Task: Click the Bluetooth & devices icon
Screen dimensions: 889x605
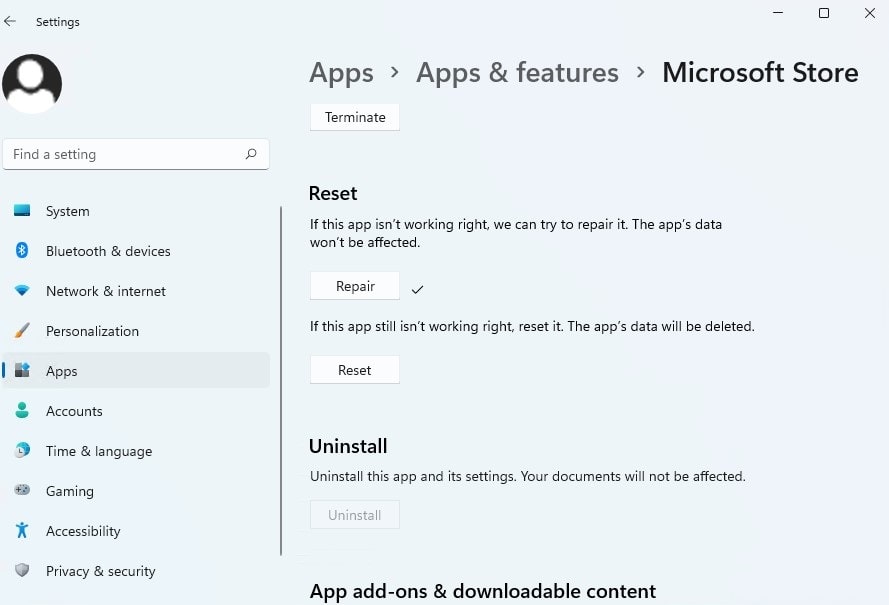Action: click(22, 251)
